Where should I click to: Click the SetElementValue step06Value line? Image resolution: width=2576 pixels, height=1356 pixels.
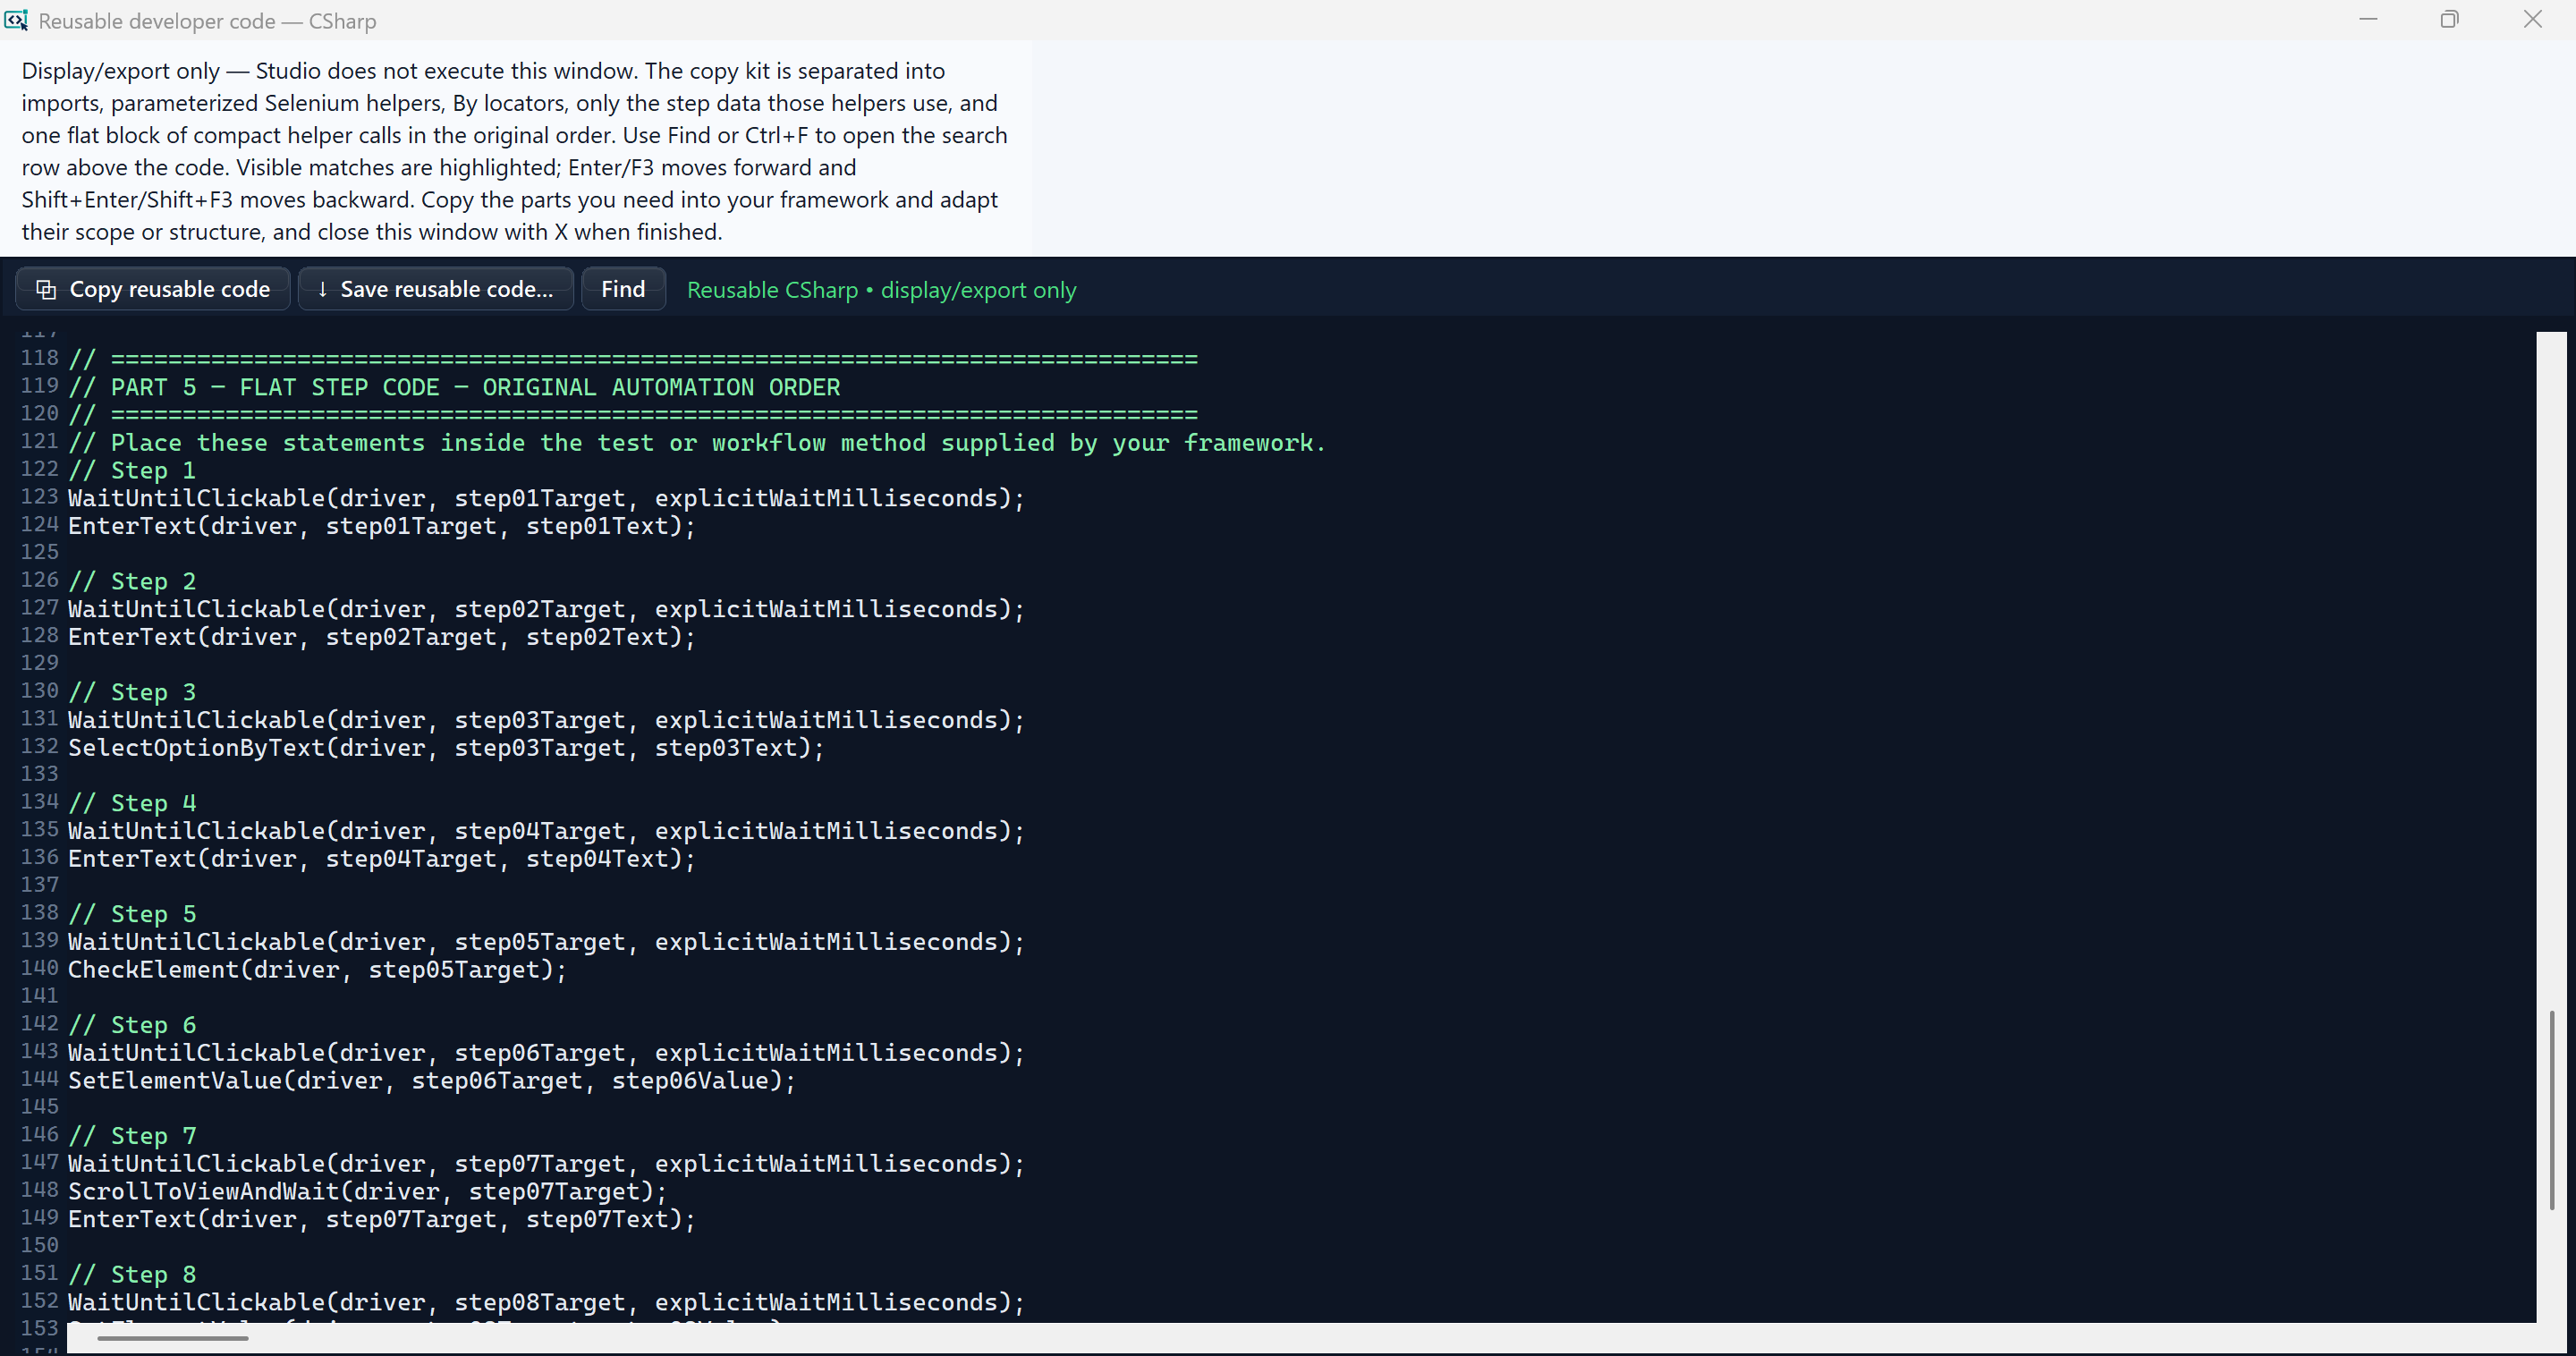pyautogui.click(x=432, y=1081)
